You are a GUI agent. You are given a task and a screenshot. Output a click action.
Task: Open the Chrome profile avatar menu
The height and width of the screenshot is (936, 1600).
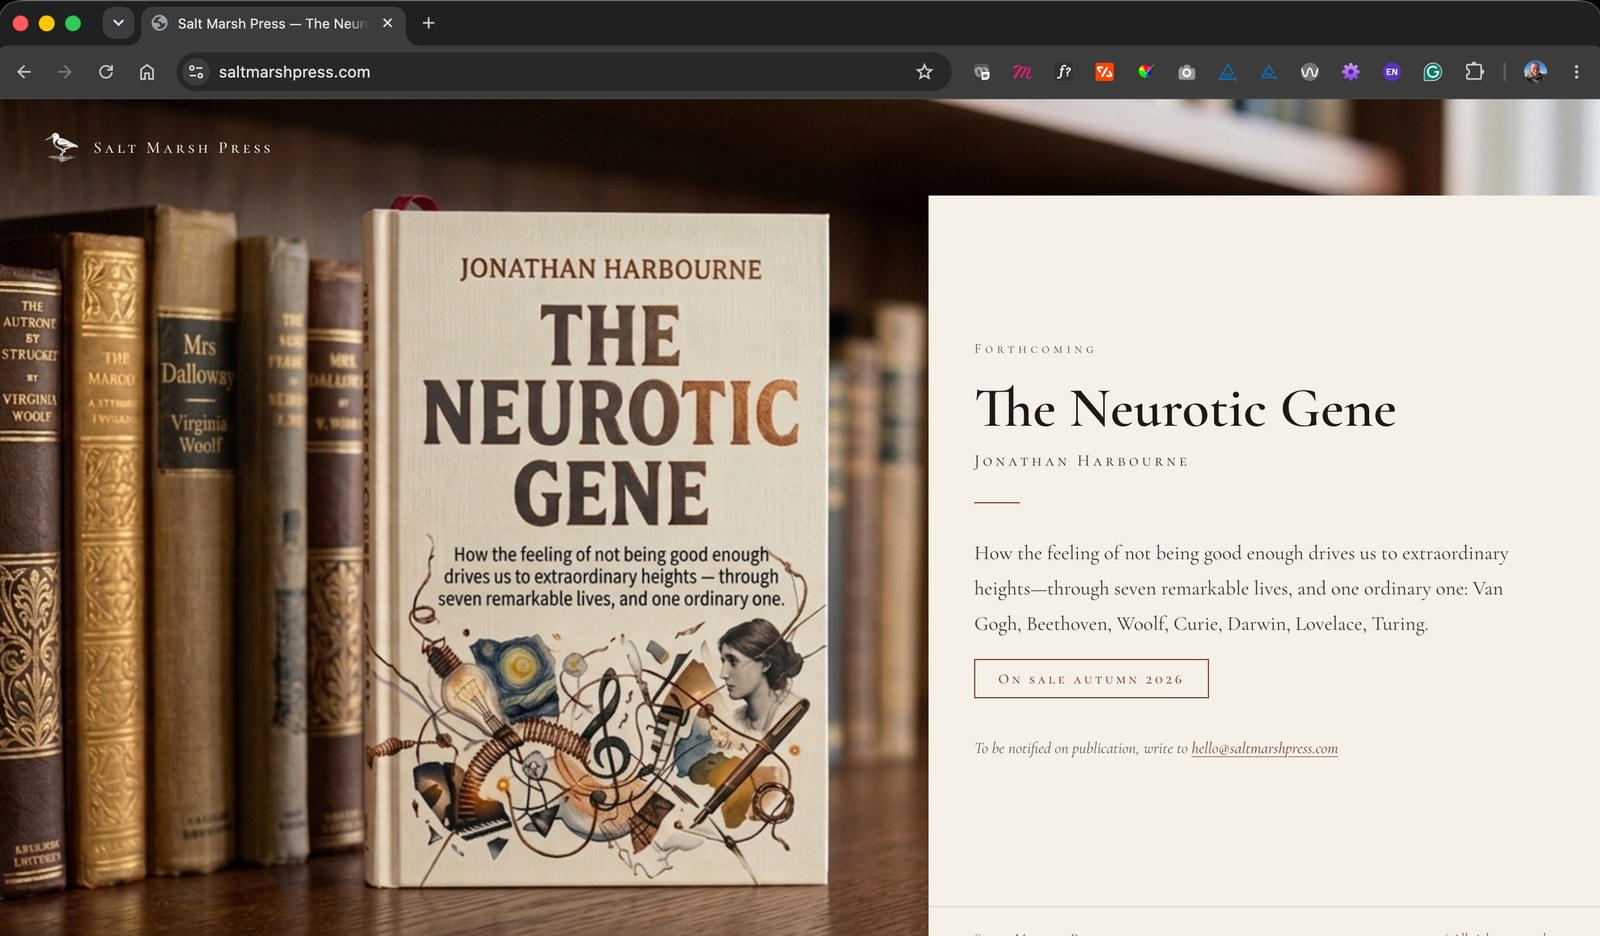coord(1535,72)
